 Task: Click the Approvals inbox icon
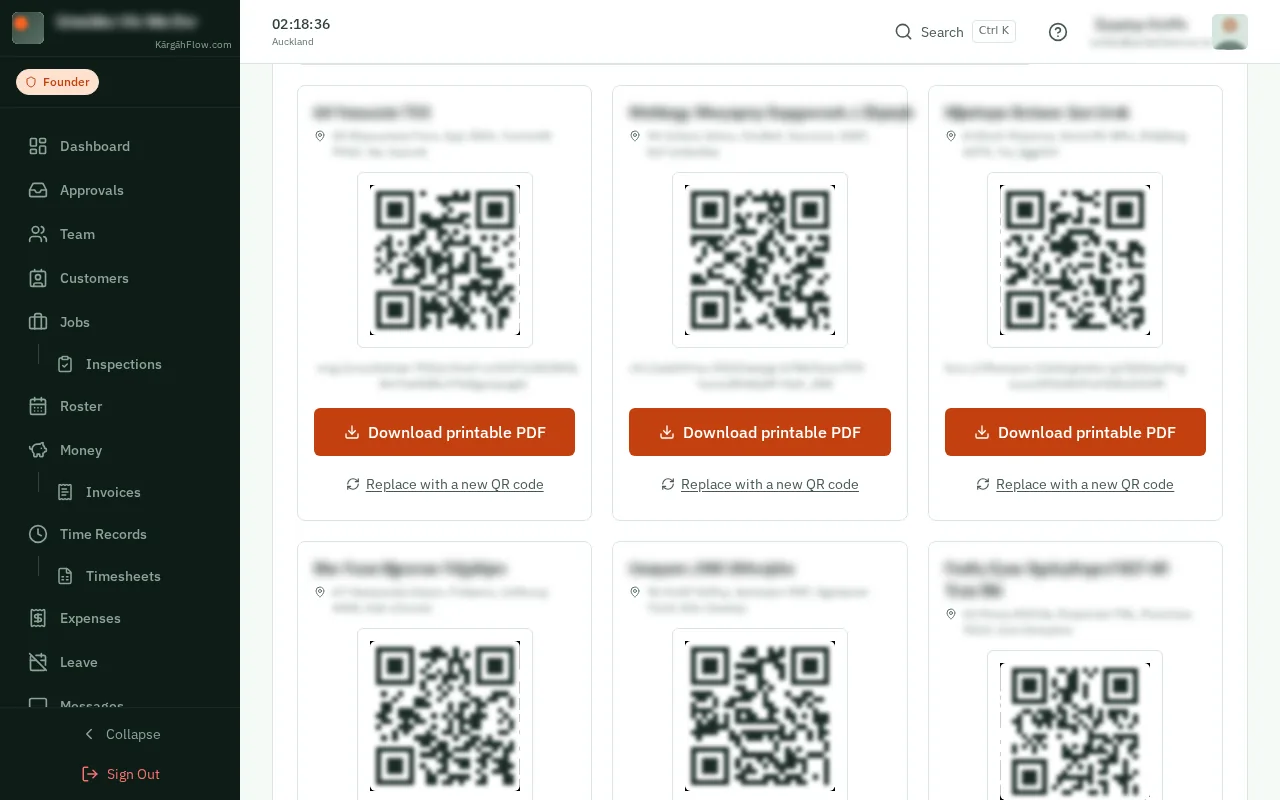[x=38, y=190]
